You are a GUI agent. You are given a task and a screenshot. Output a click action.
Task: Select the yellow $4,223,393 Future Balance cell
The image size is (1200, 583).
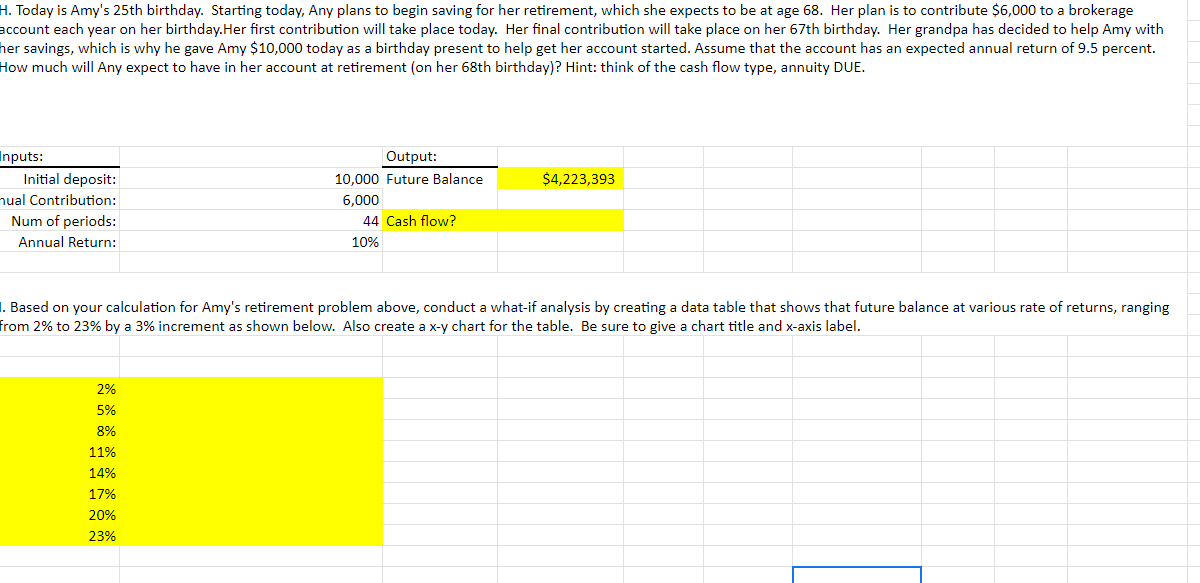[560, 178]
